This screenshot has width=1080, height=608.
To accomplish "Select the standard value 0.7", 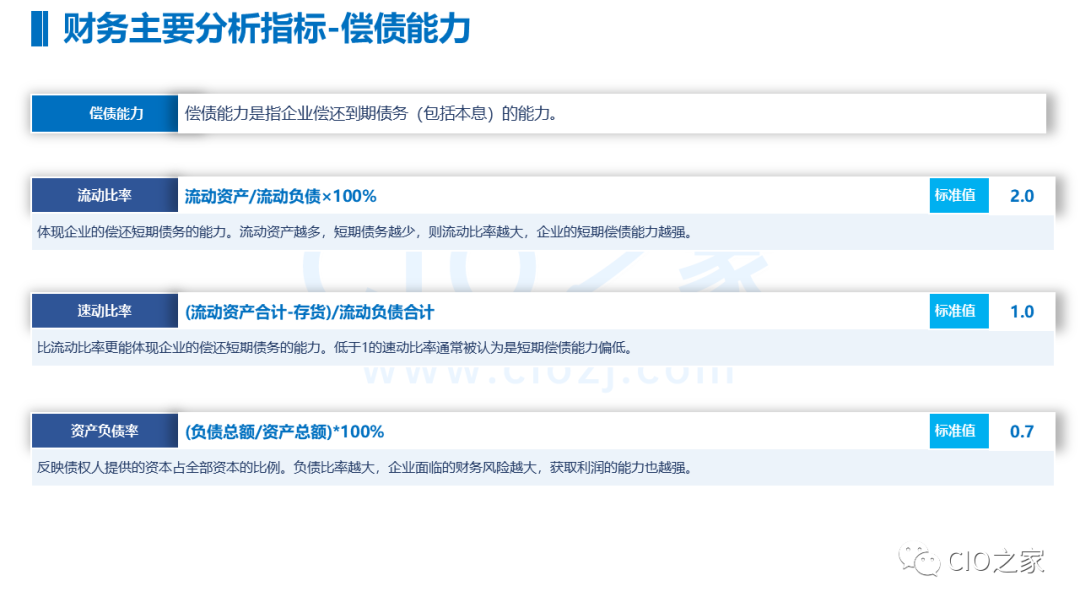I will (1021, 432).
